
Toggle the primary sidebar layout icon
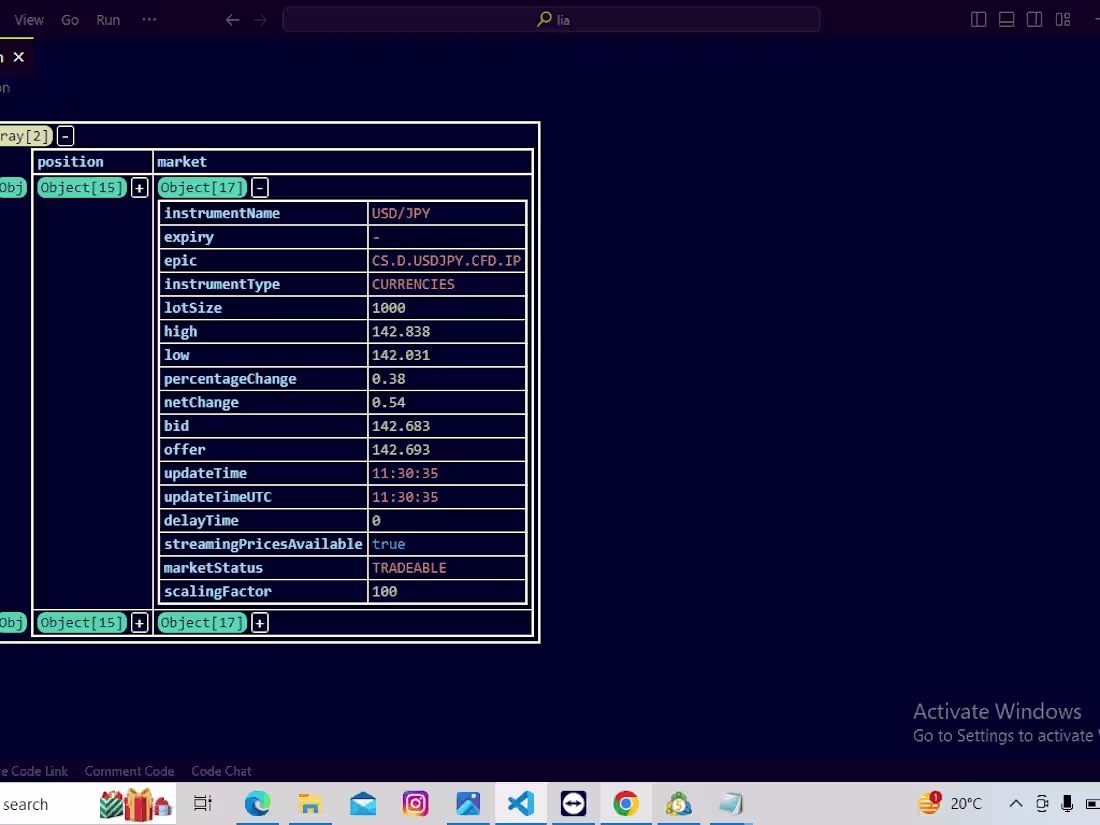(x=978, y=19)
